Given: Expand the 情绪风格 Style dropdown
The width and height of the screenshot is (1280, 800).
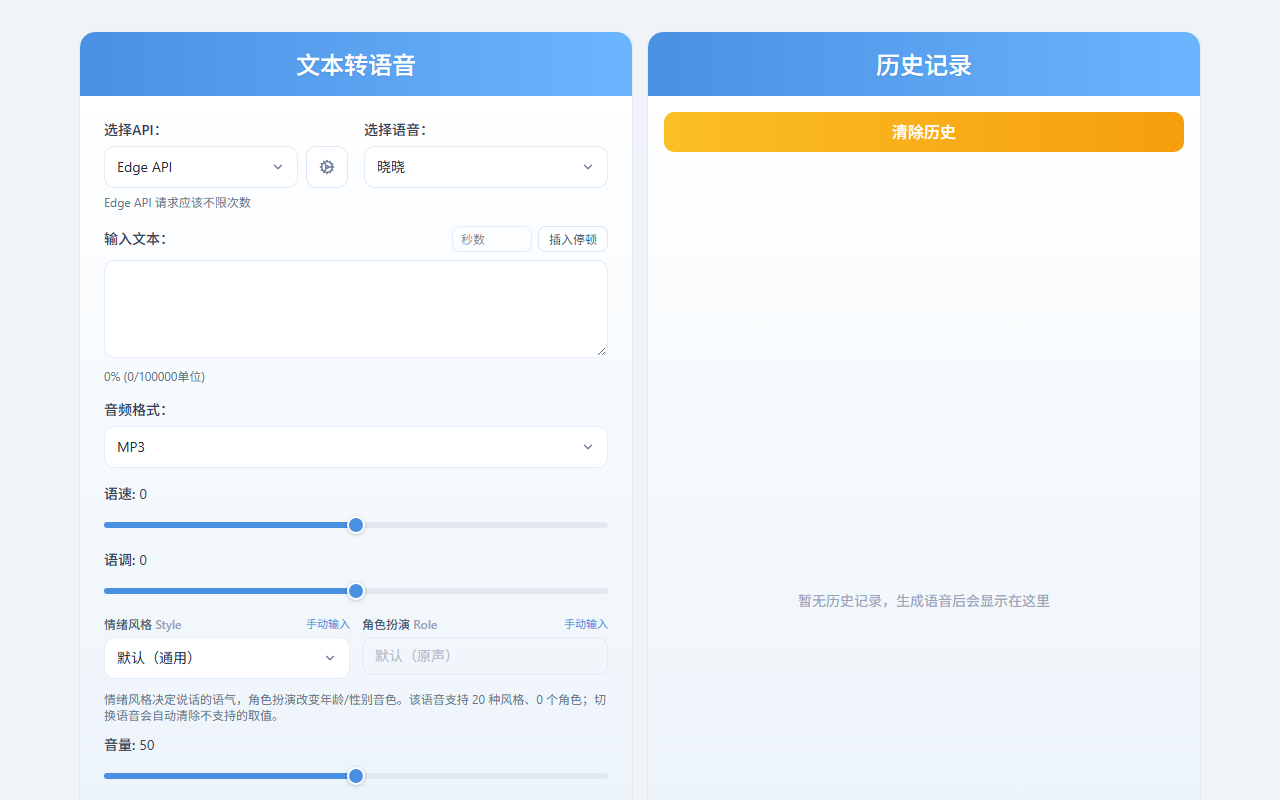Looking at the screenshot, I should pyautogui.click(x=227, y=658).
